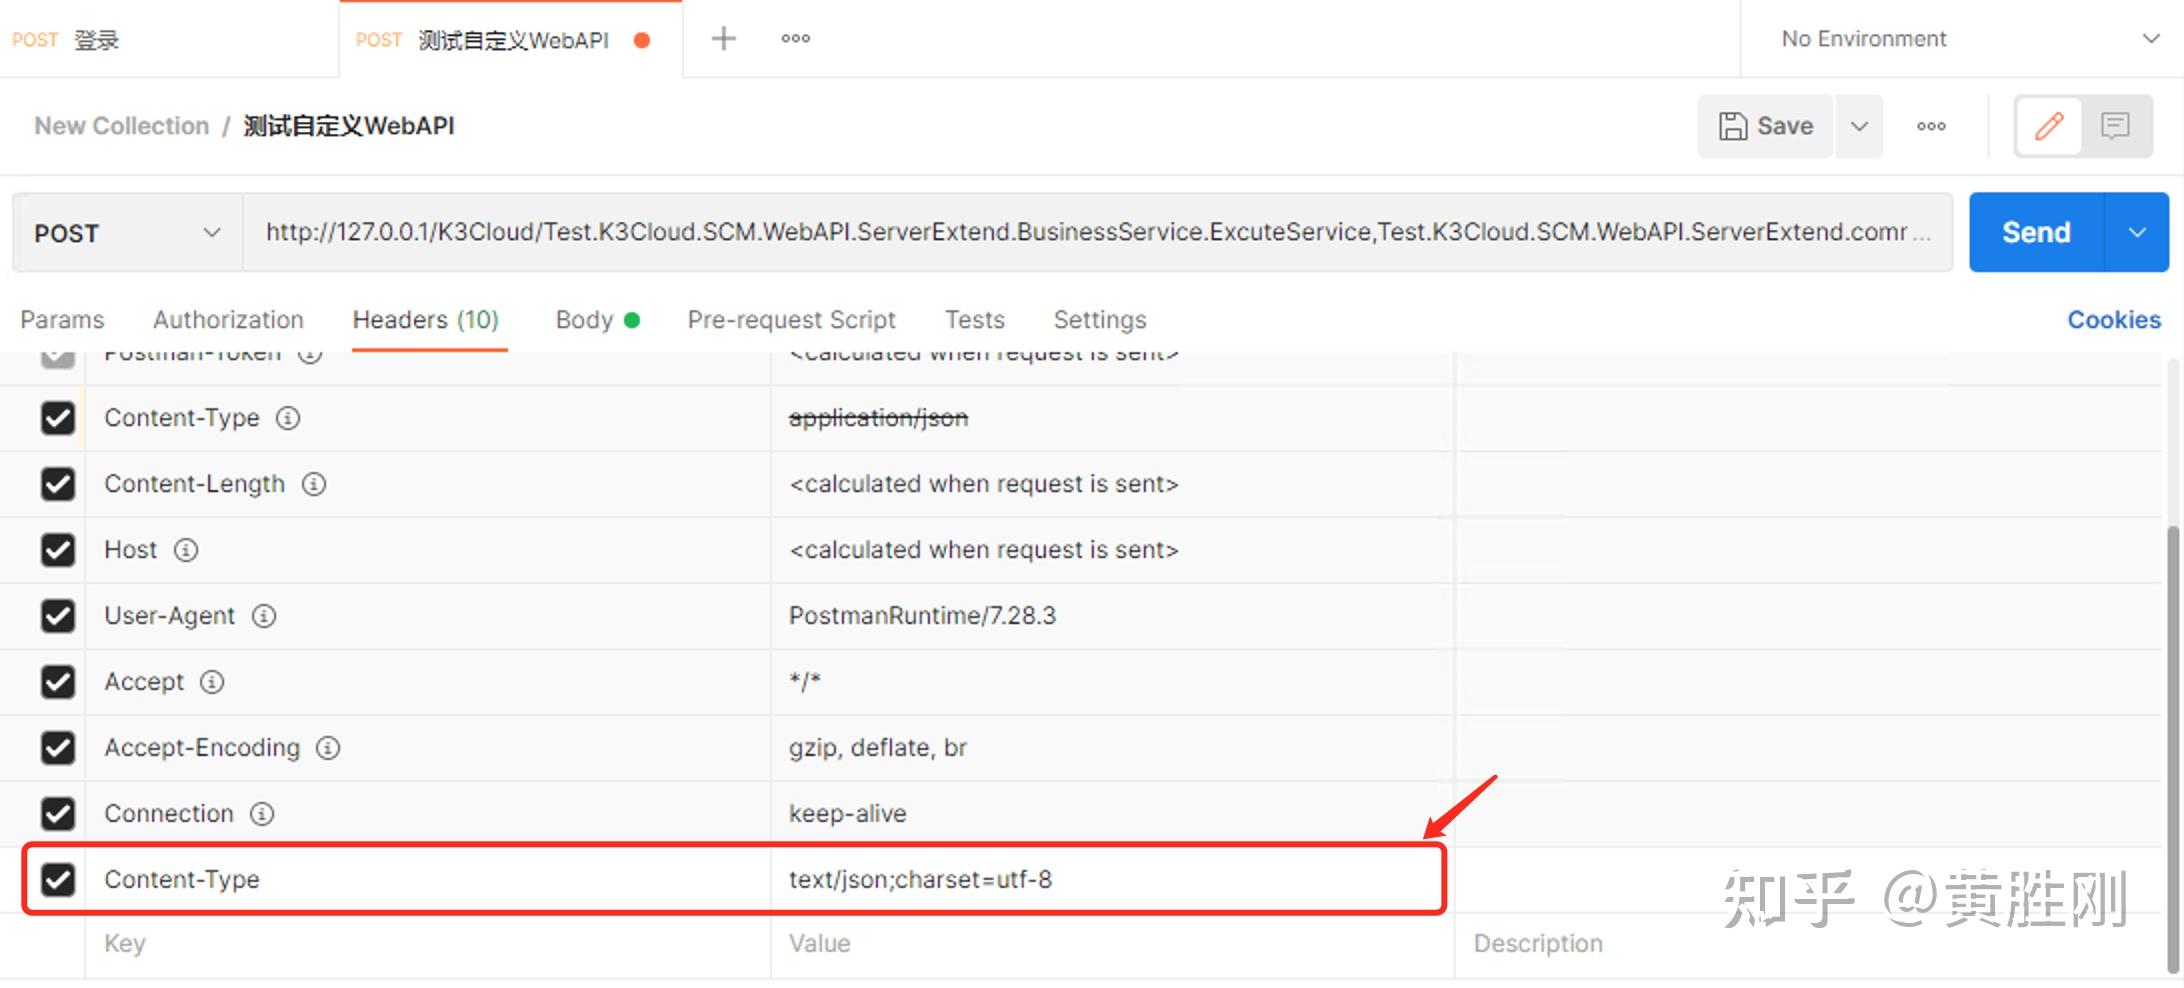Uncheck the application/json Content-Type header checkbox

coord(58,418)
